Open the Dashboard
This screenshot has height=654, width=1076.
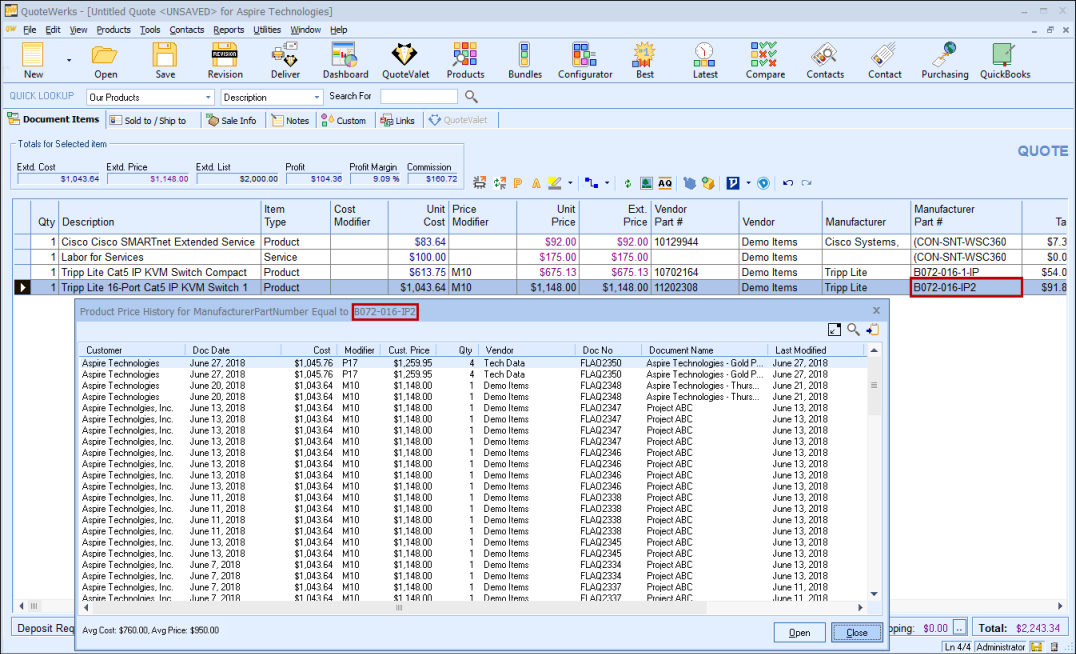pyautogui.click(x=345, y=60)
